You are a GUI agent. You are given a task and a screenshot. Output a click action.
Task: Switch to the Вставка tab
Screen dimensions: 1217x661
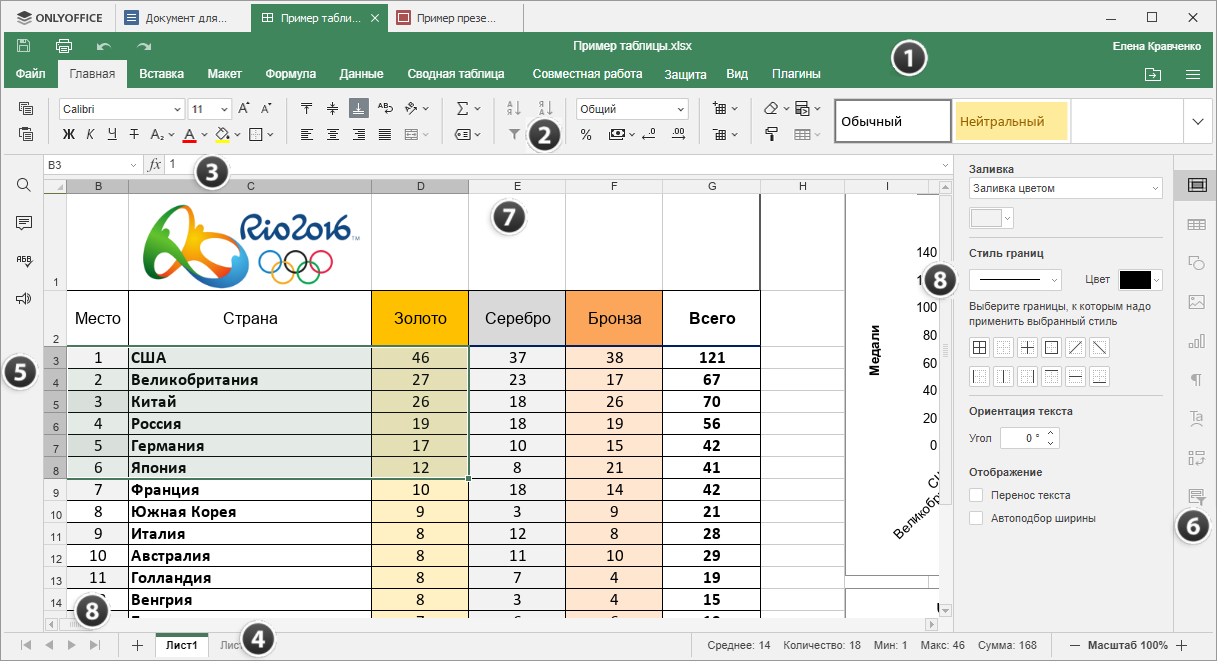click(x=161, y=73)
